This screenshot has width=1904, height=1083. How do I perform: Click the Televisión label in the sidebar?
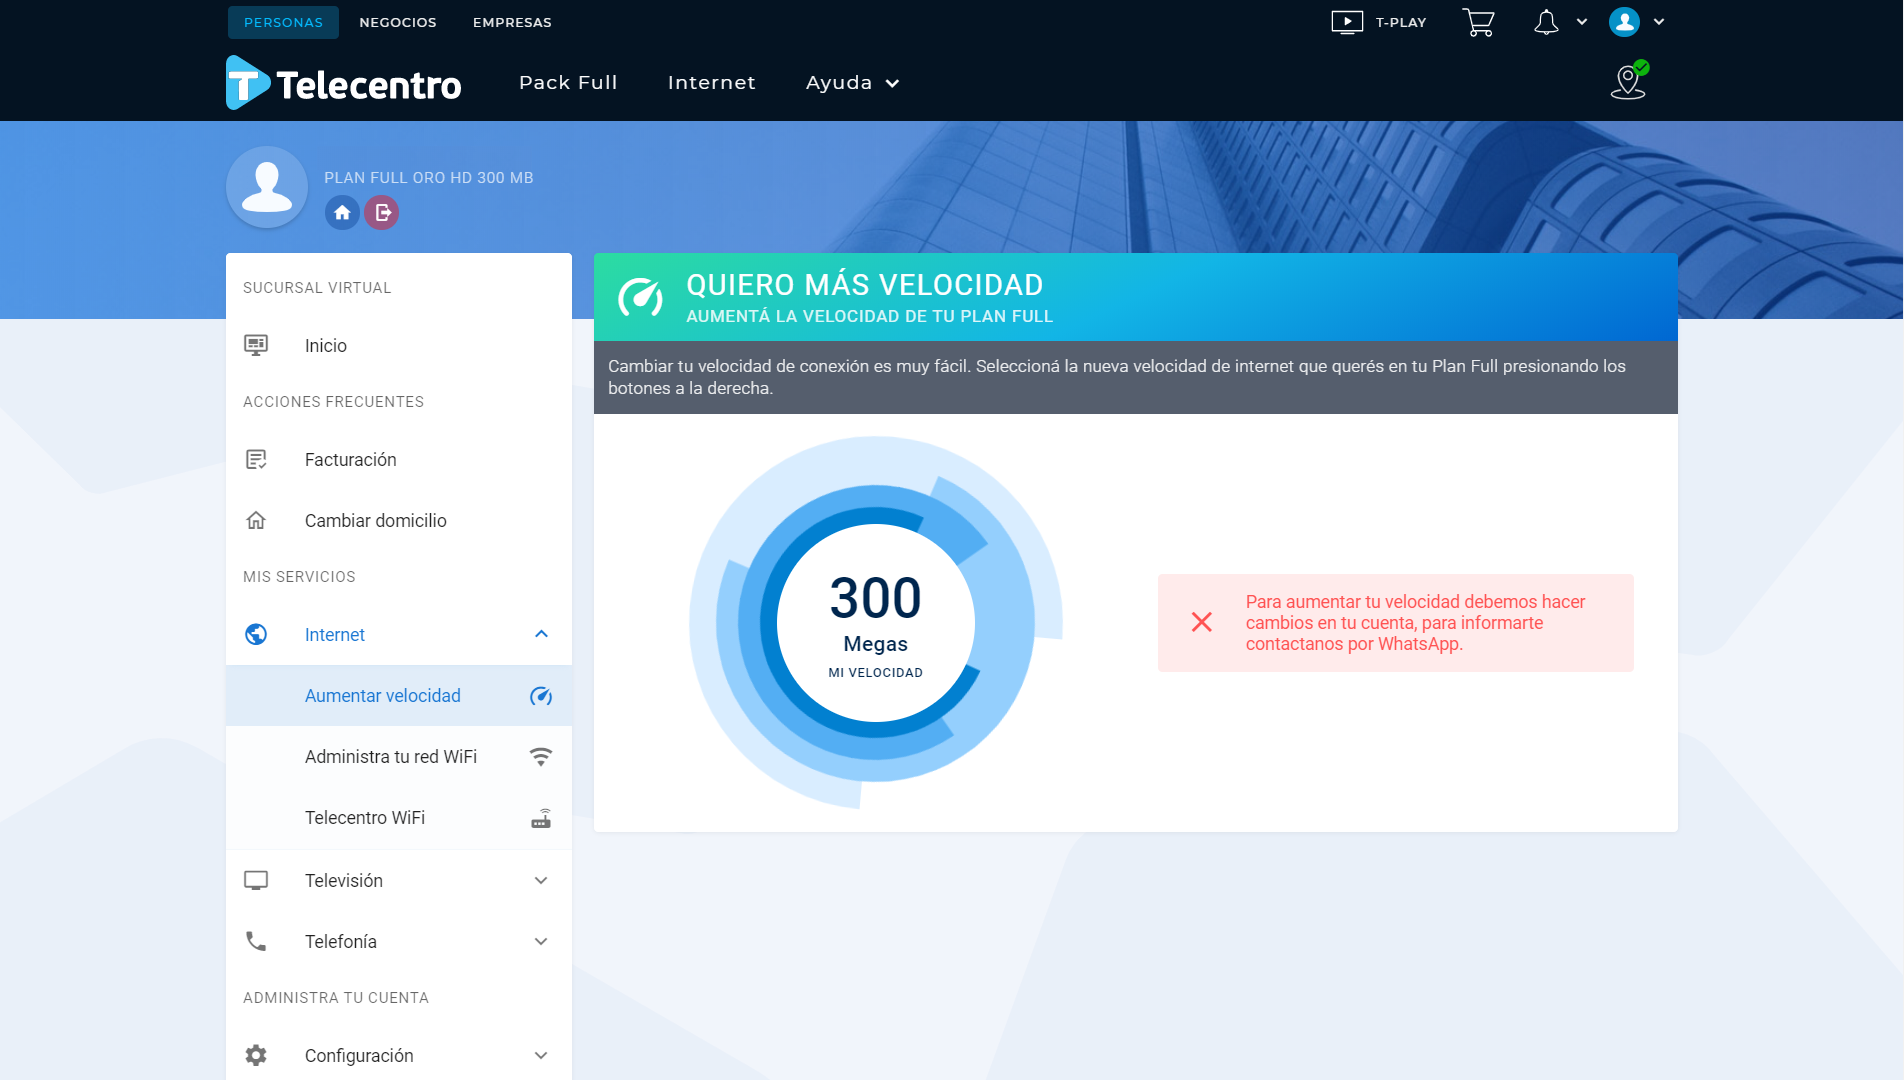344,881
